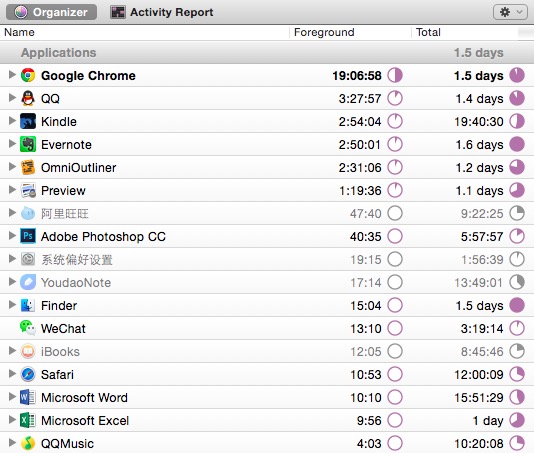This screenshot has height=453, width=534.
Task: Click Google Chrome's total time pie indicator
Action: (x=517, y=75)
